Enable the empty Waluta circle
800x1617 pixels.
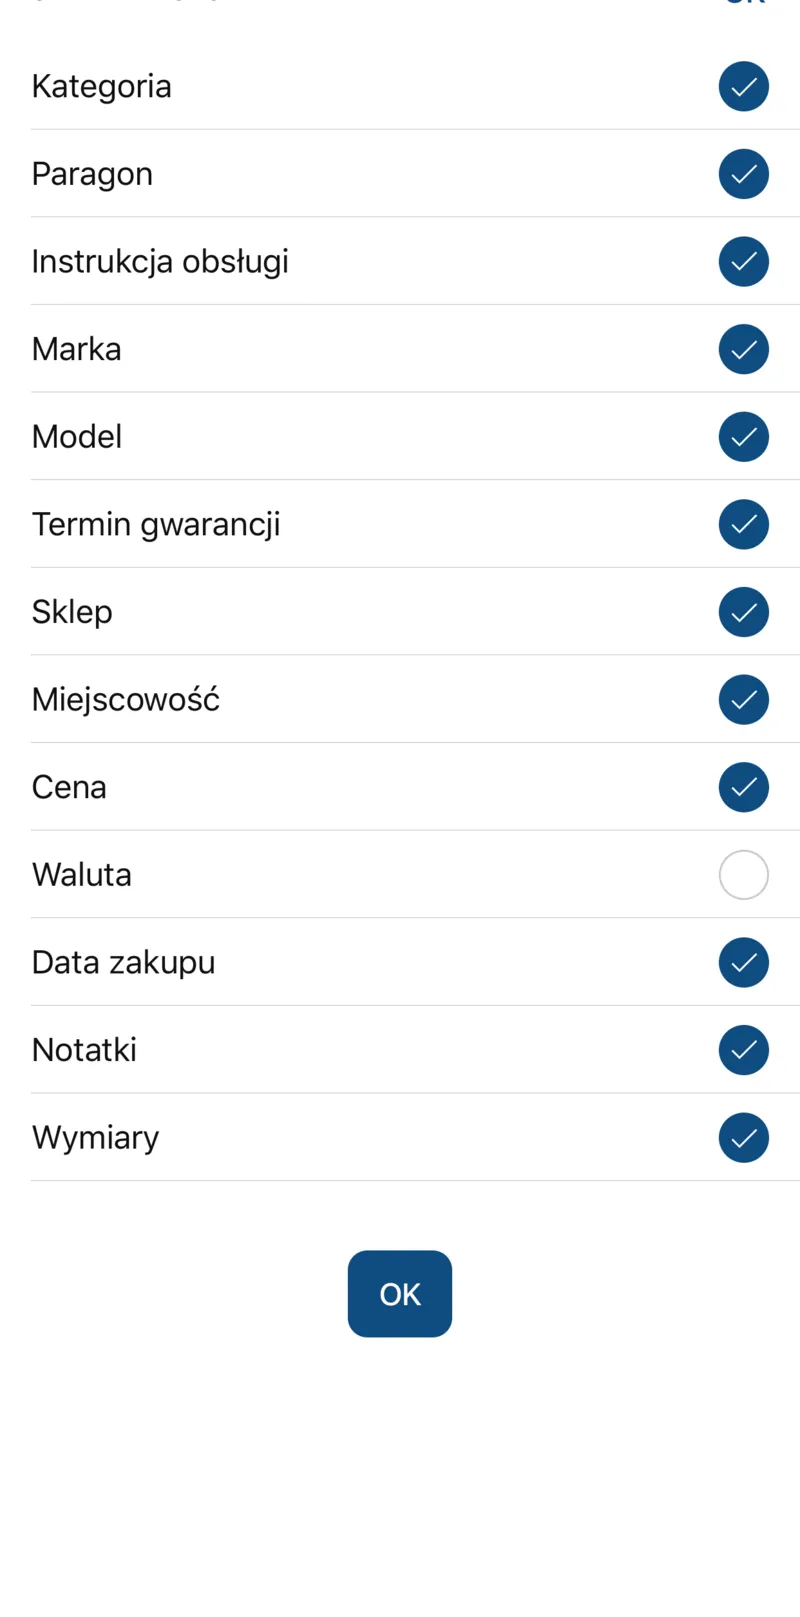(743, 875)
